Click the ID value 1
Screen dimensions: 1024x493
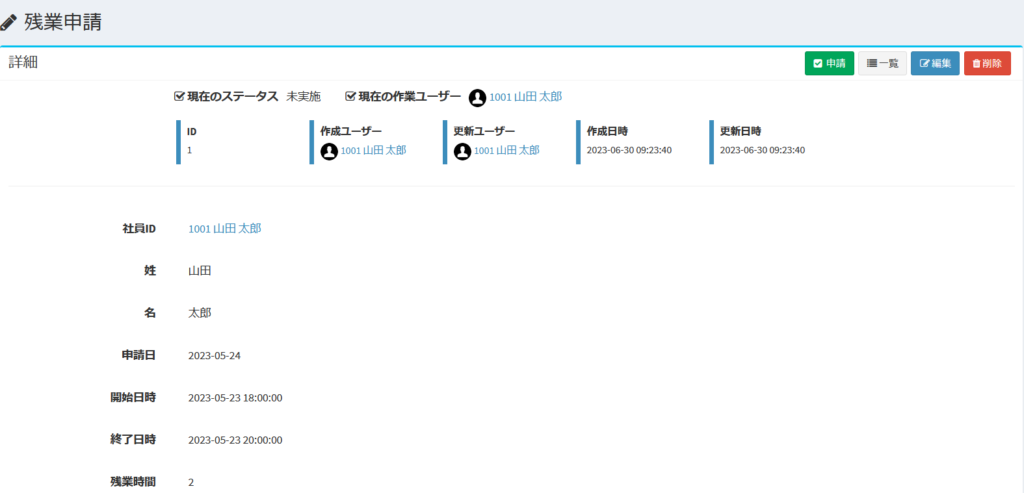tap(189, 150)
